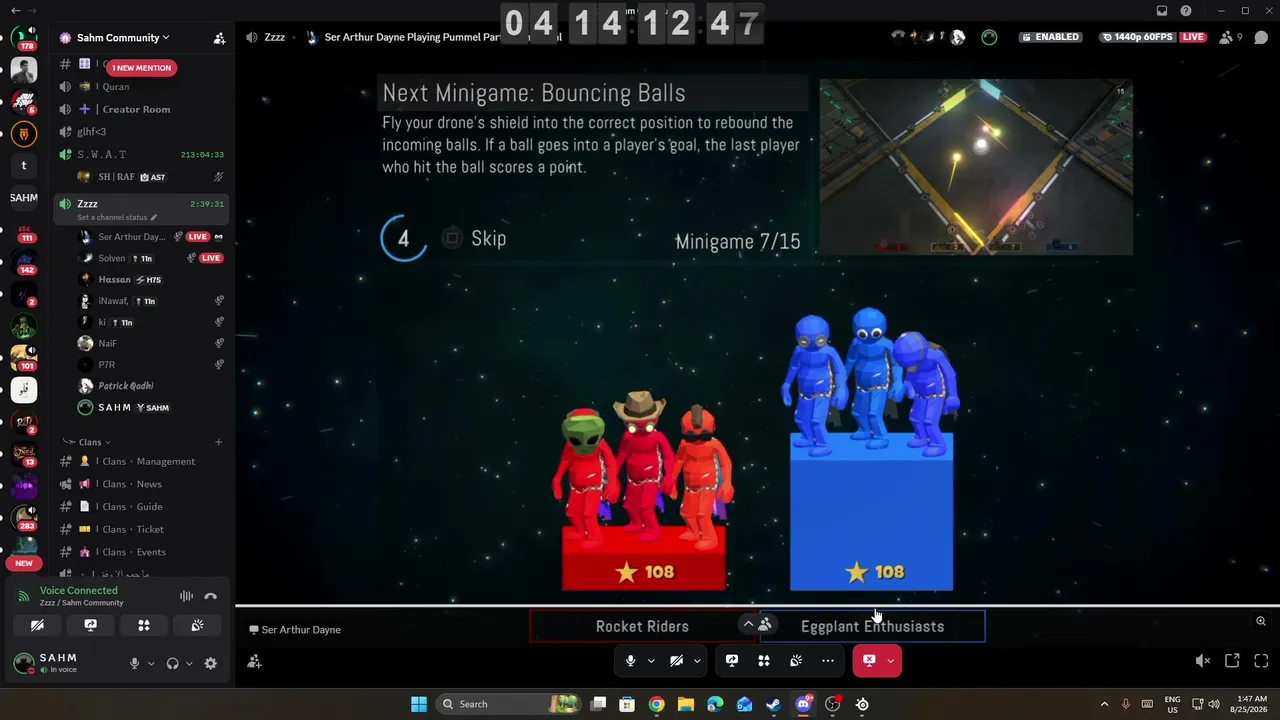Unmute the stream volume
The image size is (1280, 720).
click(1203, 660)
